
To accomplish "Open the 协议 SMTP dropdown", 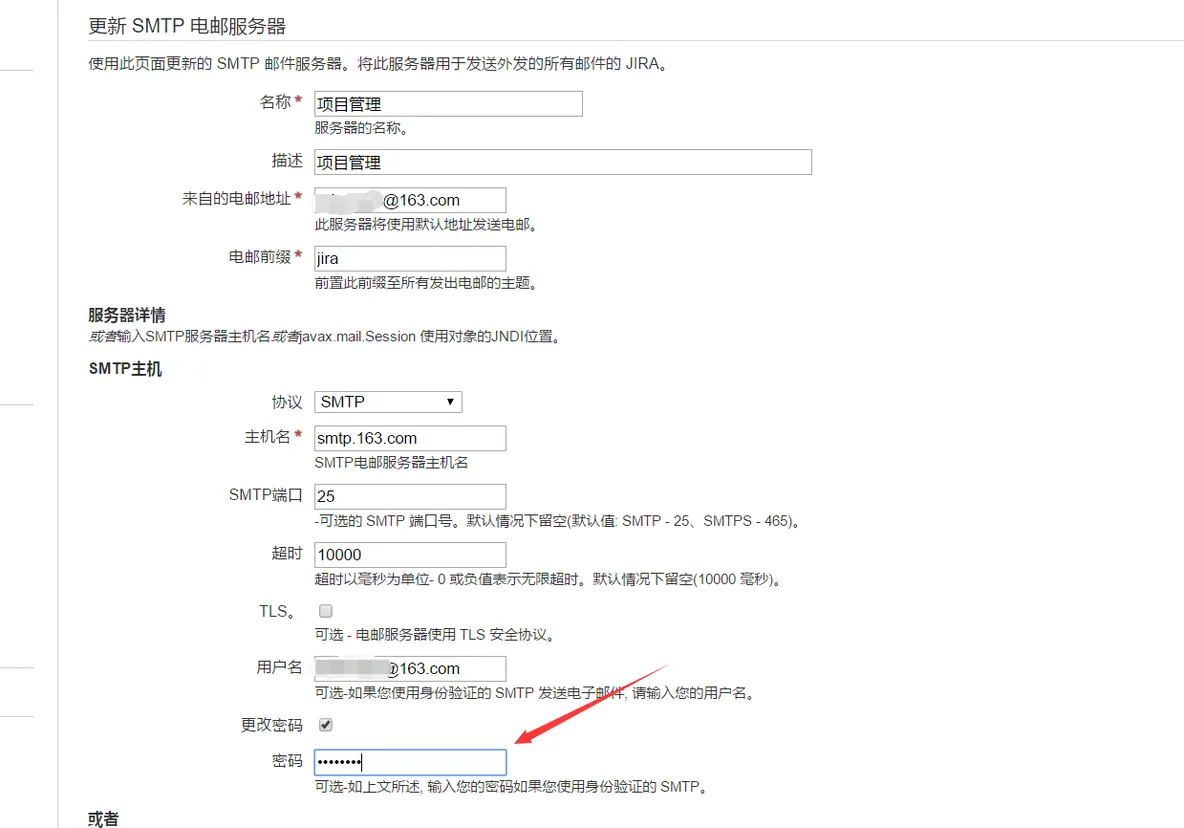I will pos(388,402).
